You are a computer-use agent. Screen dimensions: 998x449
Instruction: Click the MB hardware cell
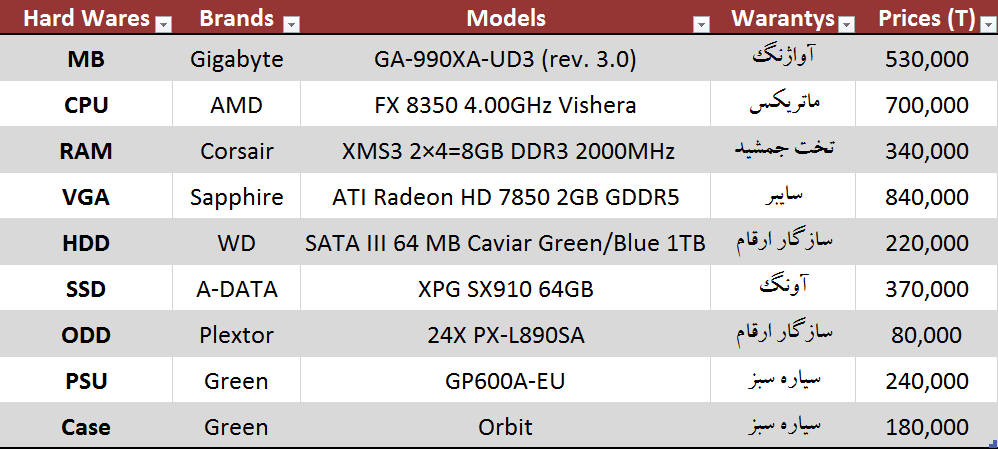tap(86, 60)
